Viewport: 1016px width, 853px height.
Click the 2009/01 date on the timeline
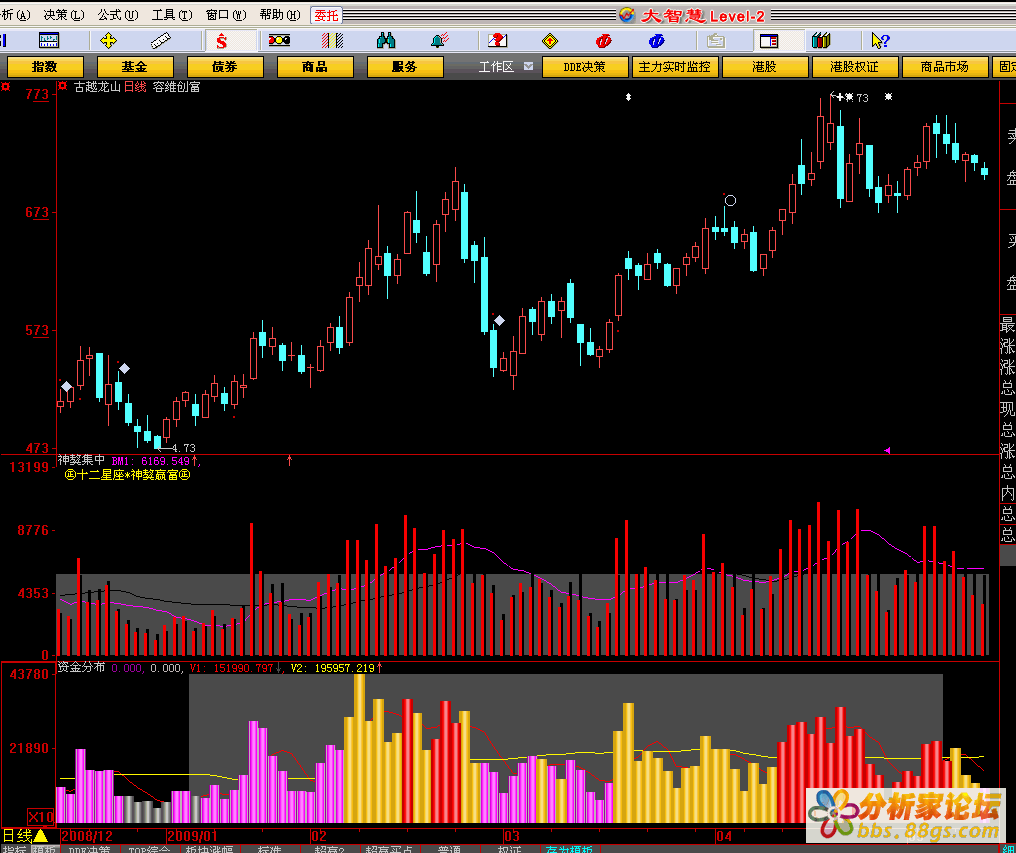click(194, 834)
